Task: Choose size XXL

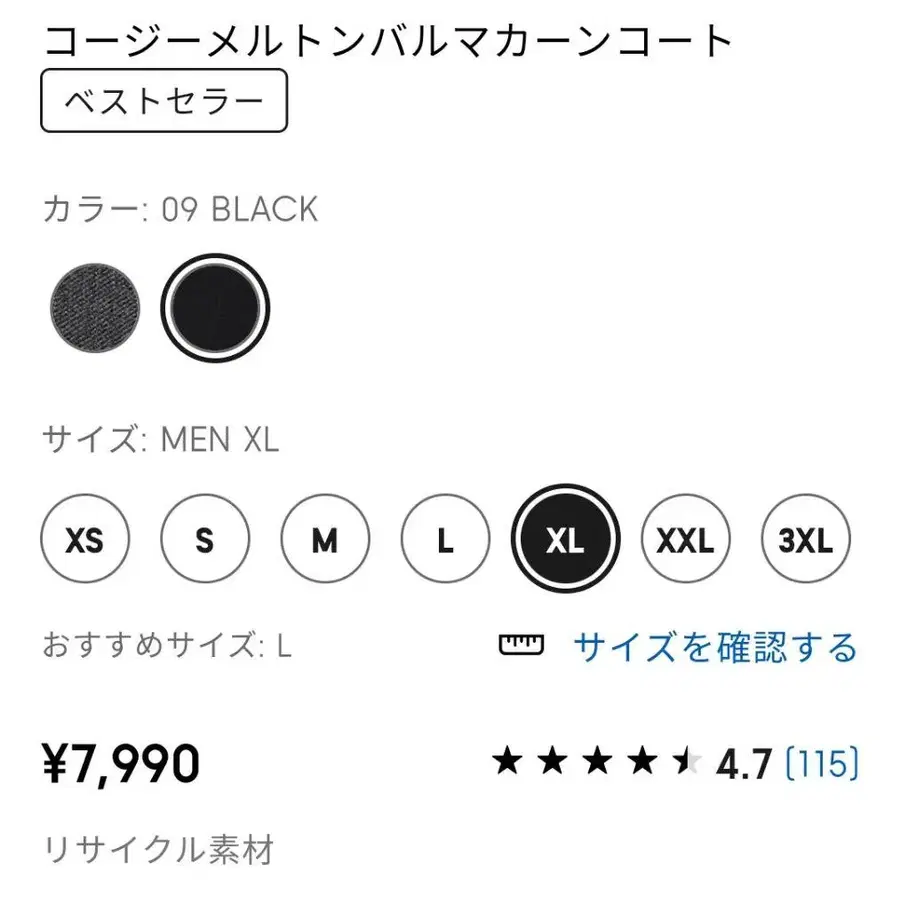Action: [x=685, y=541]
